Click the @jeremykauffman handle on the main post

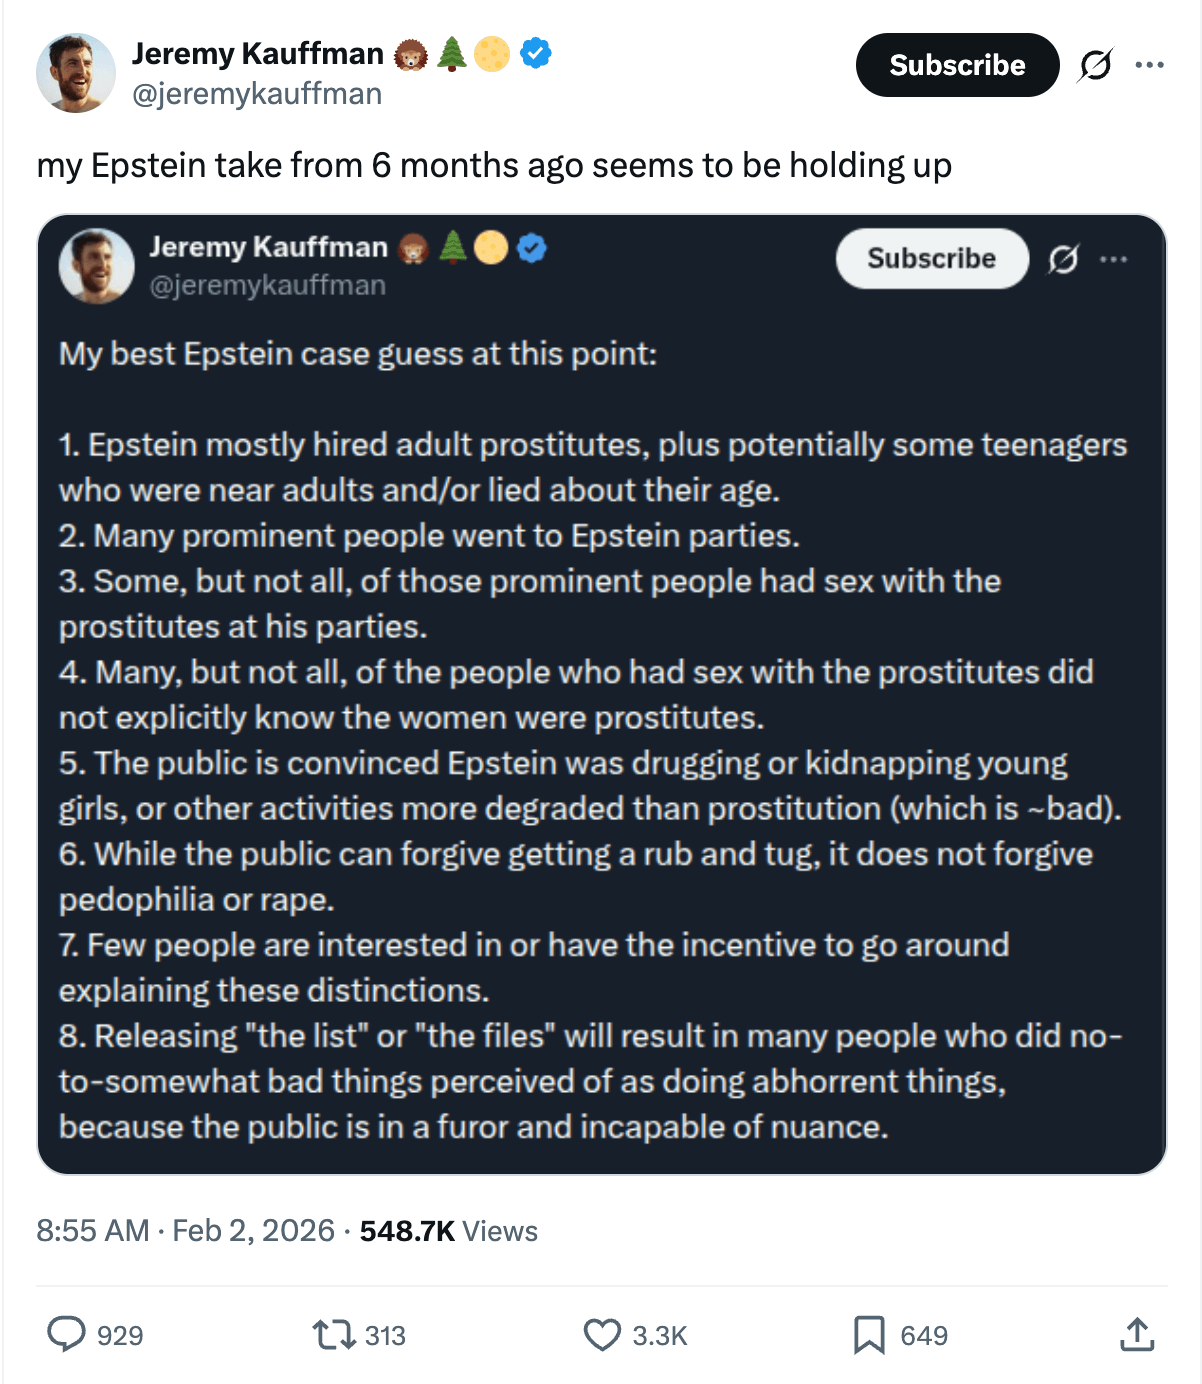point(257,94)
